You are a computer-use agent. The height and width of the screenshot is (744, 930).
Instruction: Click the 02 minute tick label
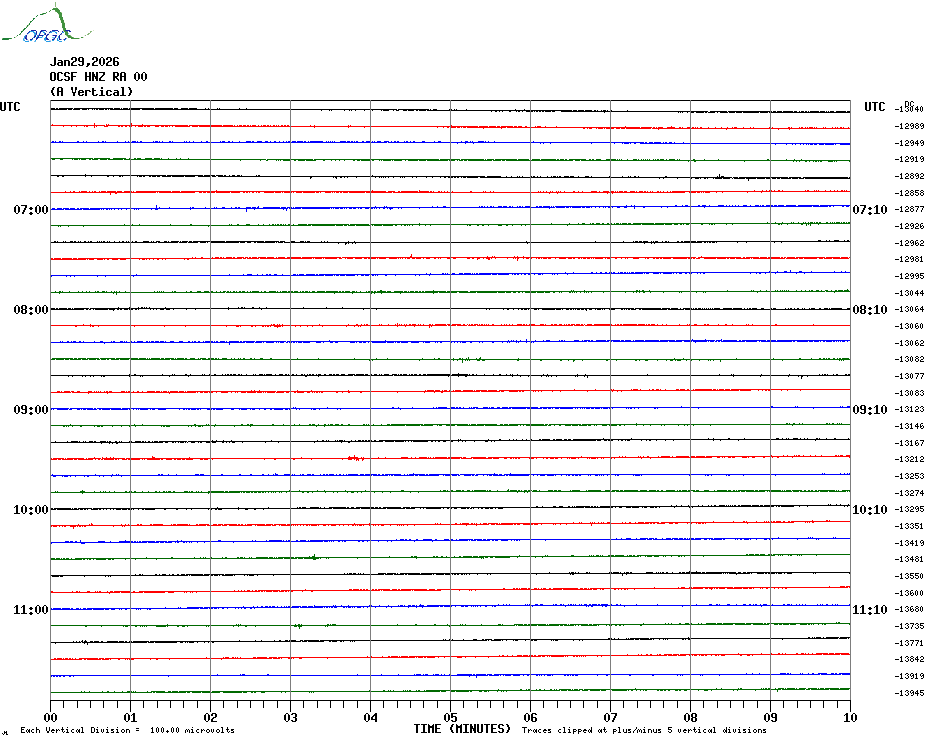click(211, 717)
